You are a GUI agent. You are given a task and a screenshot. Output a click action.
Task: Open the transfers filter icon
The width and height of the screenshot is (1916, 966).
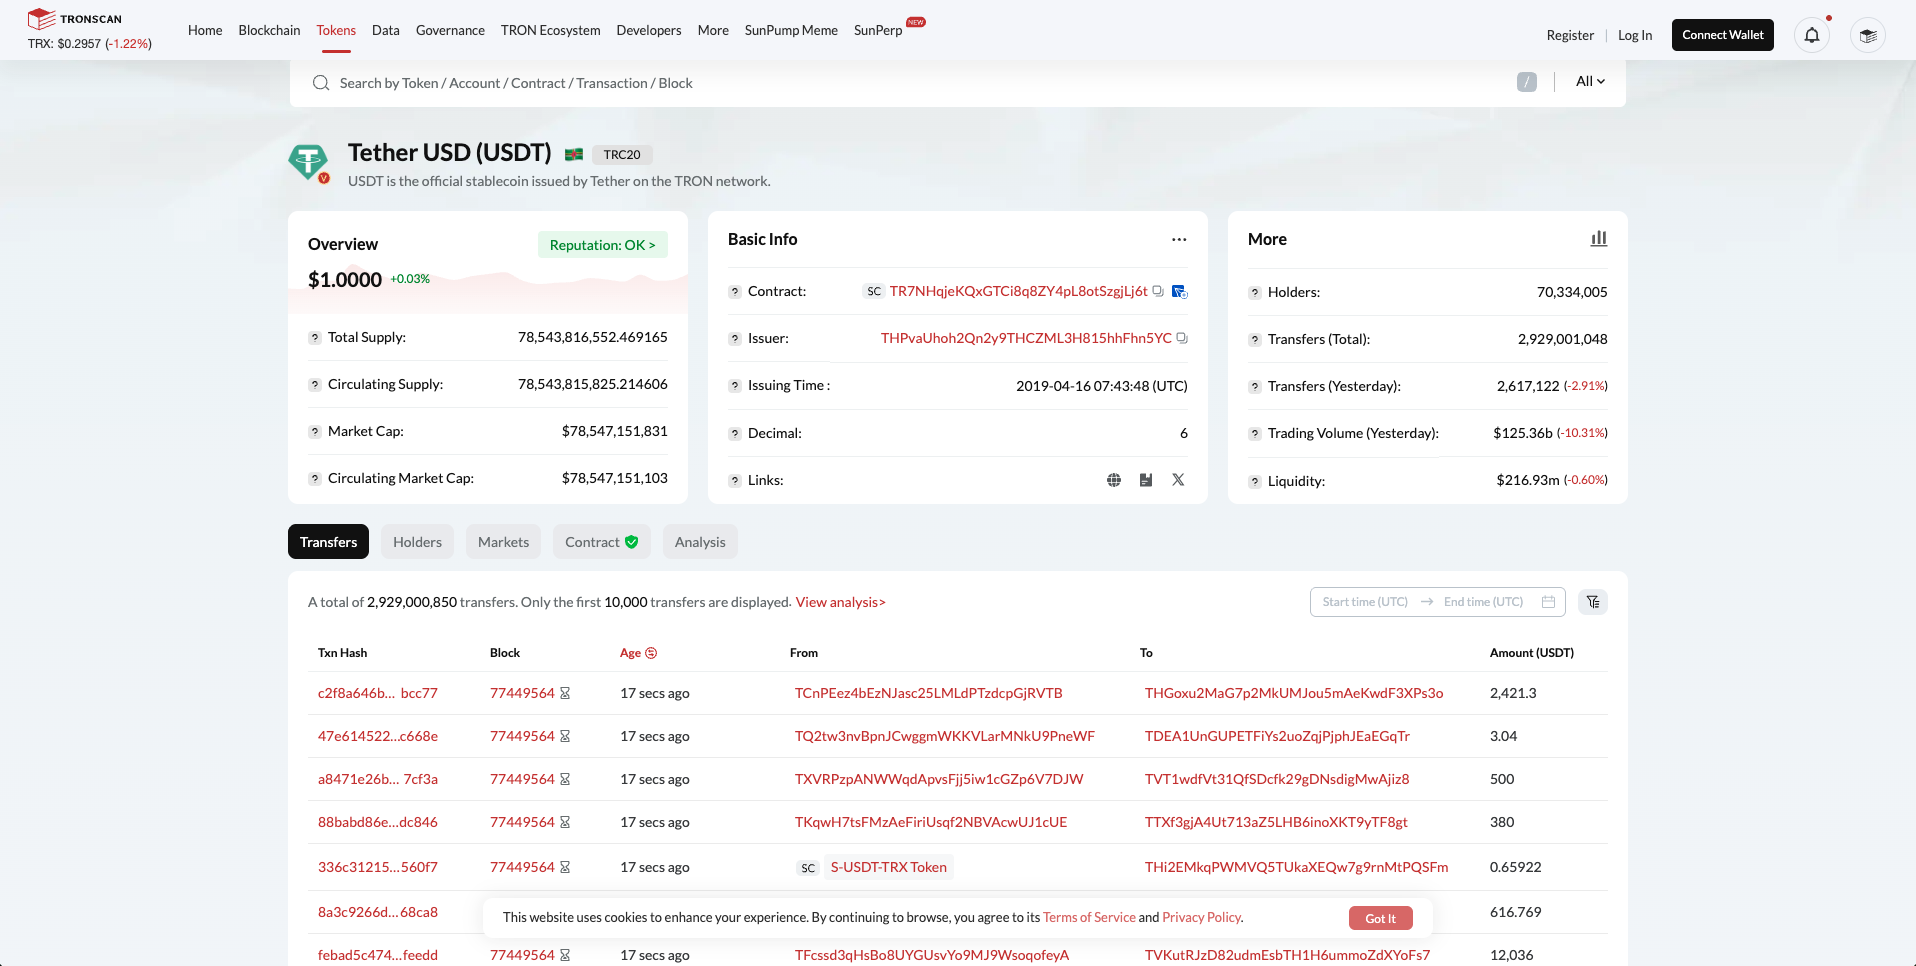coord(1593,602)
